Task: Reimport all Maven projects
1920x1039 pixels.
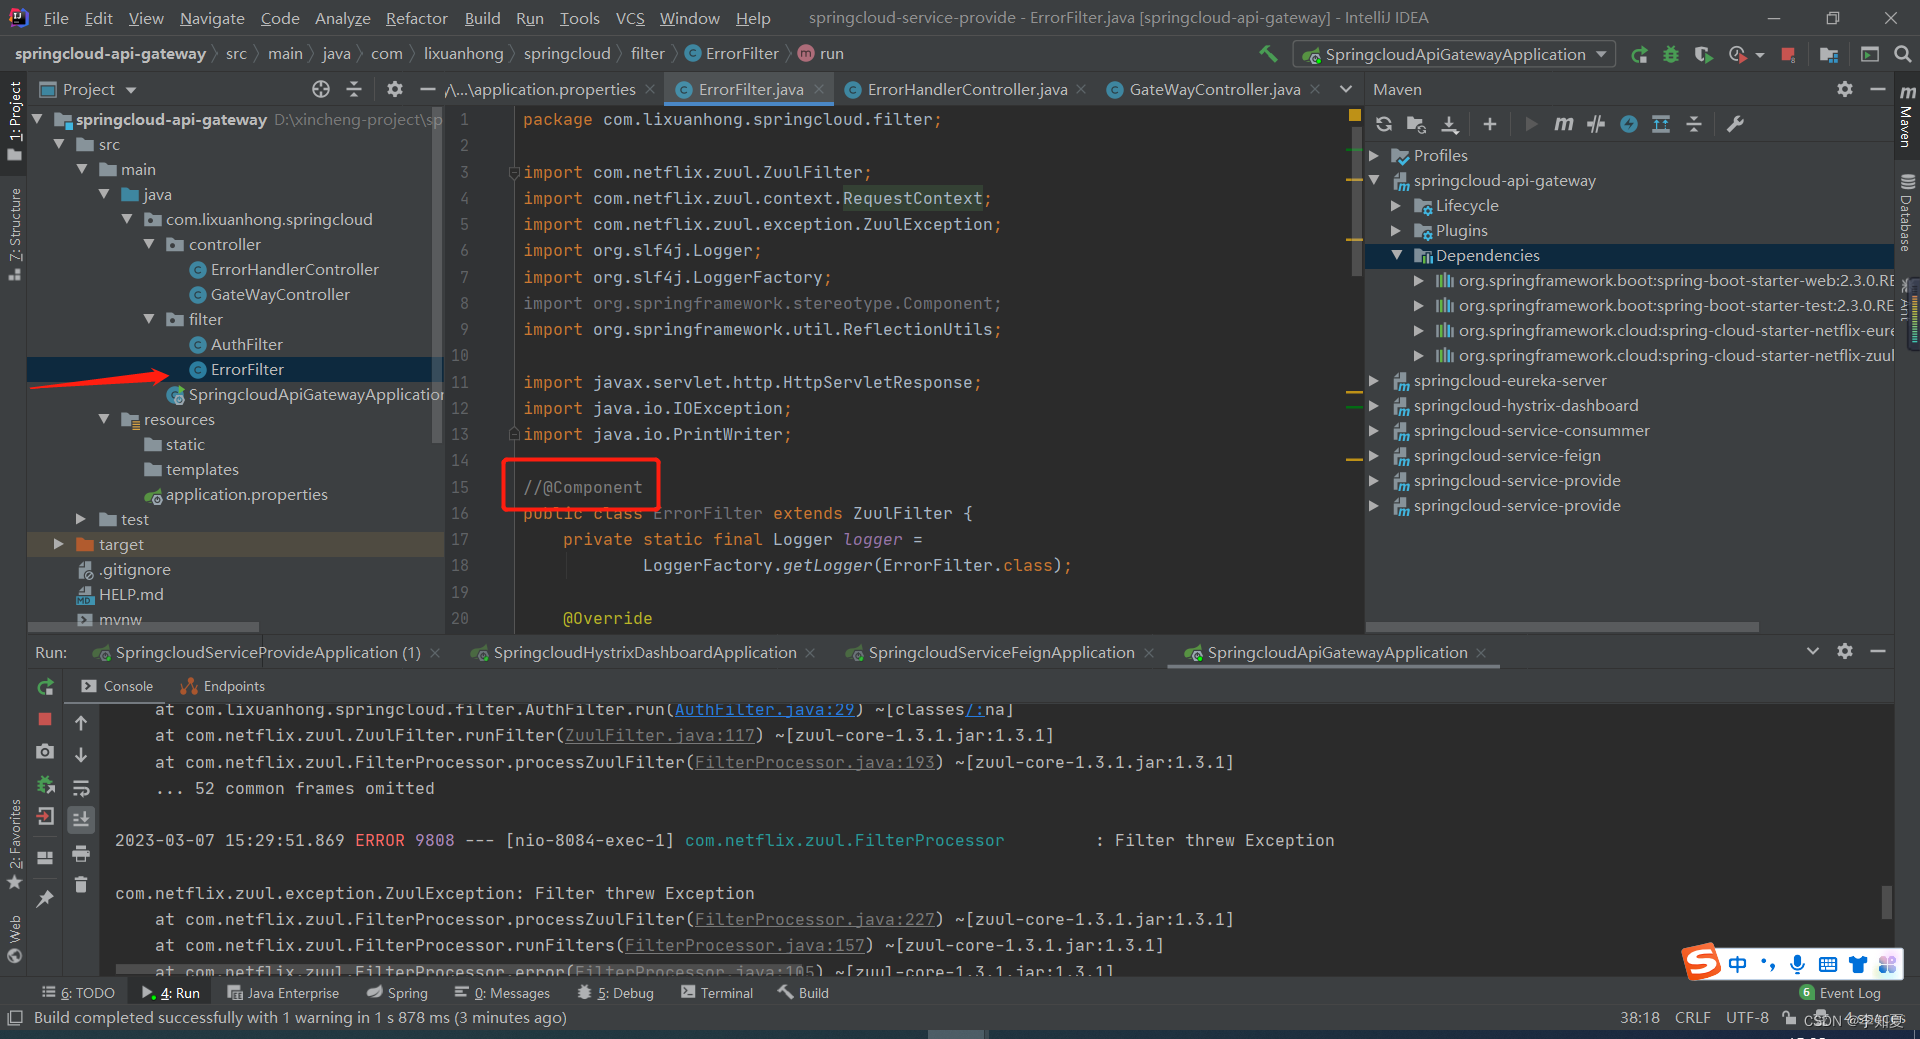Action: point(1384,124)
